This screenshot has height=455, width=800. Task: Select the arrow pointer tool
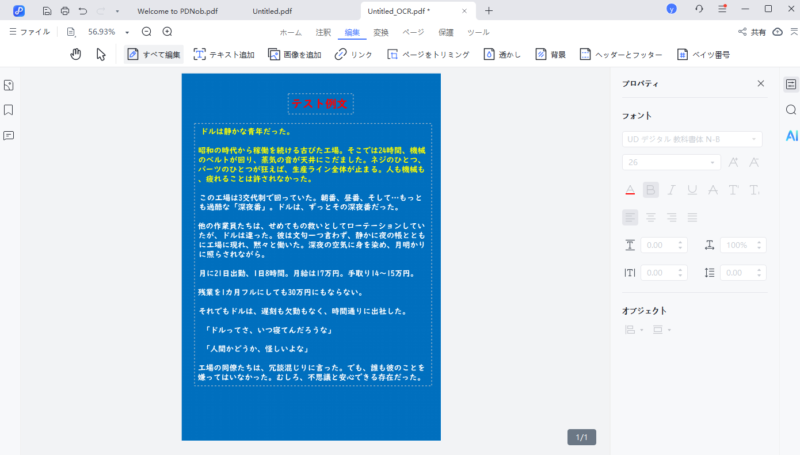(101, 54)
